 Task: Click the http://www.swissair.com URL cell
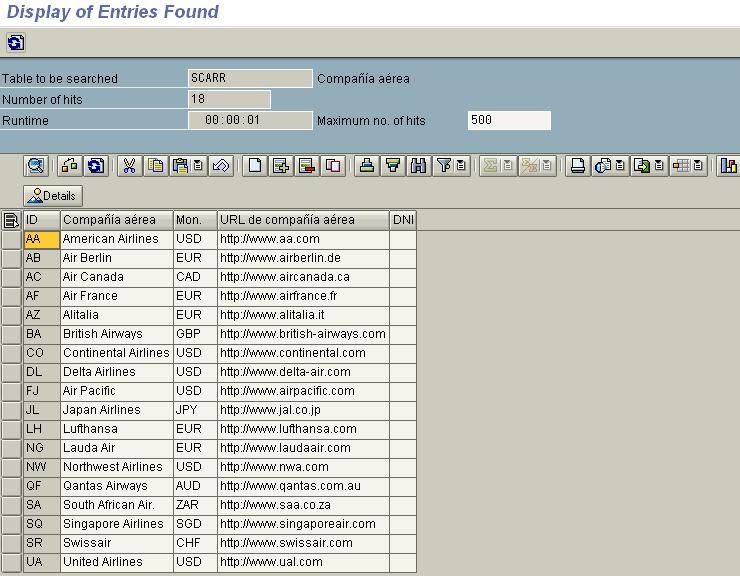point(303,543)
